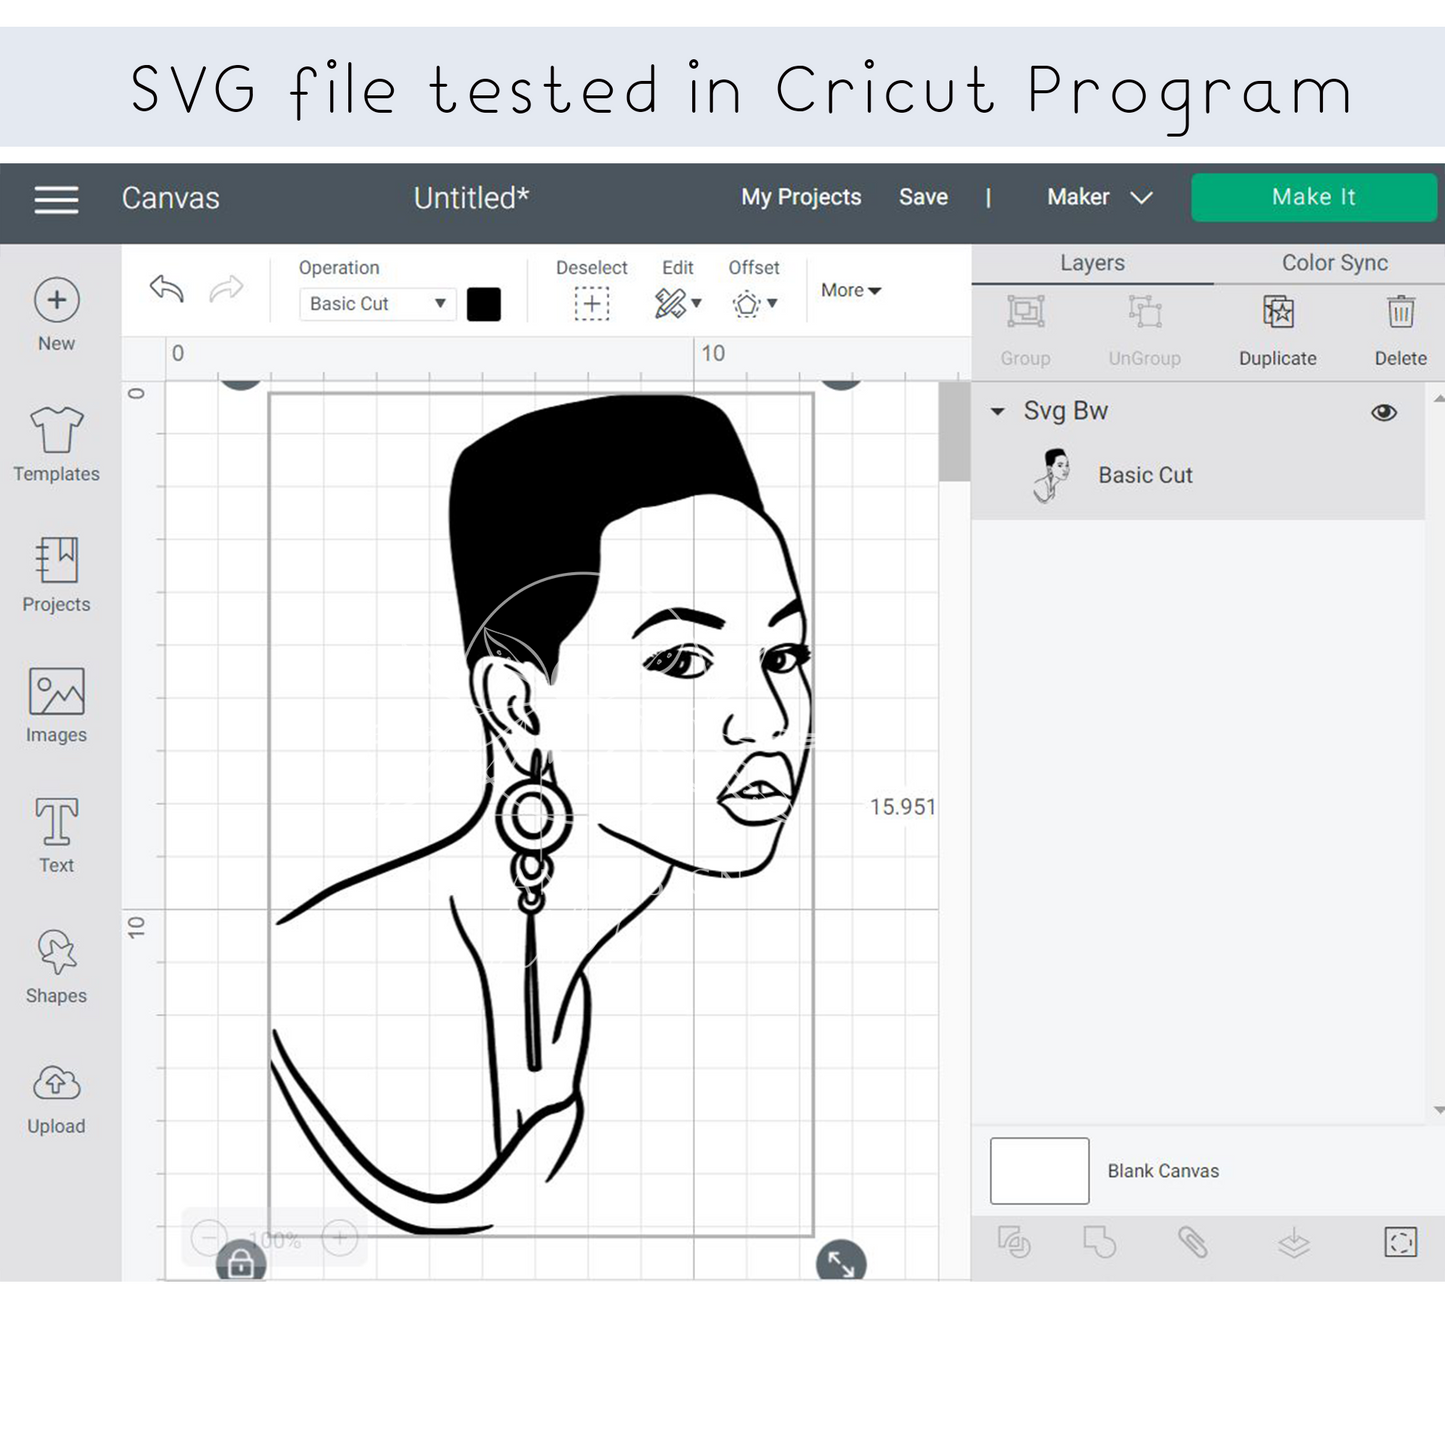Click the black color swatch
The width and height of the screenshot is (1445, 1445).
click(484, 304)
